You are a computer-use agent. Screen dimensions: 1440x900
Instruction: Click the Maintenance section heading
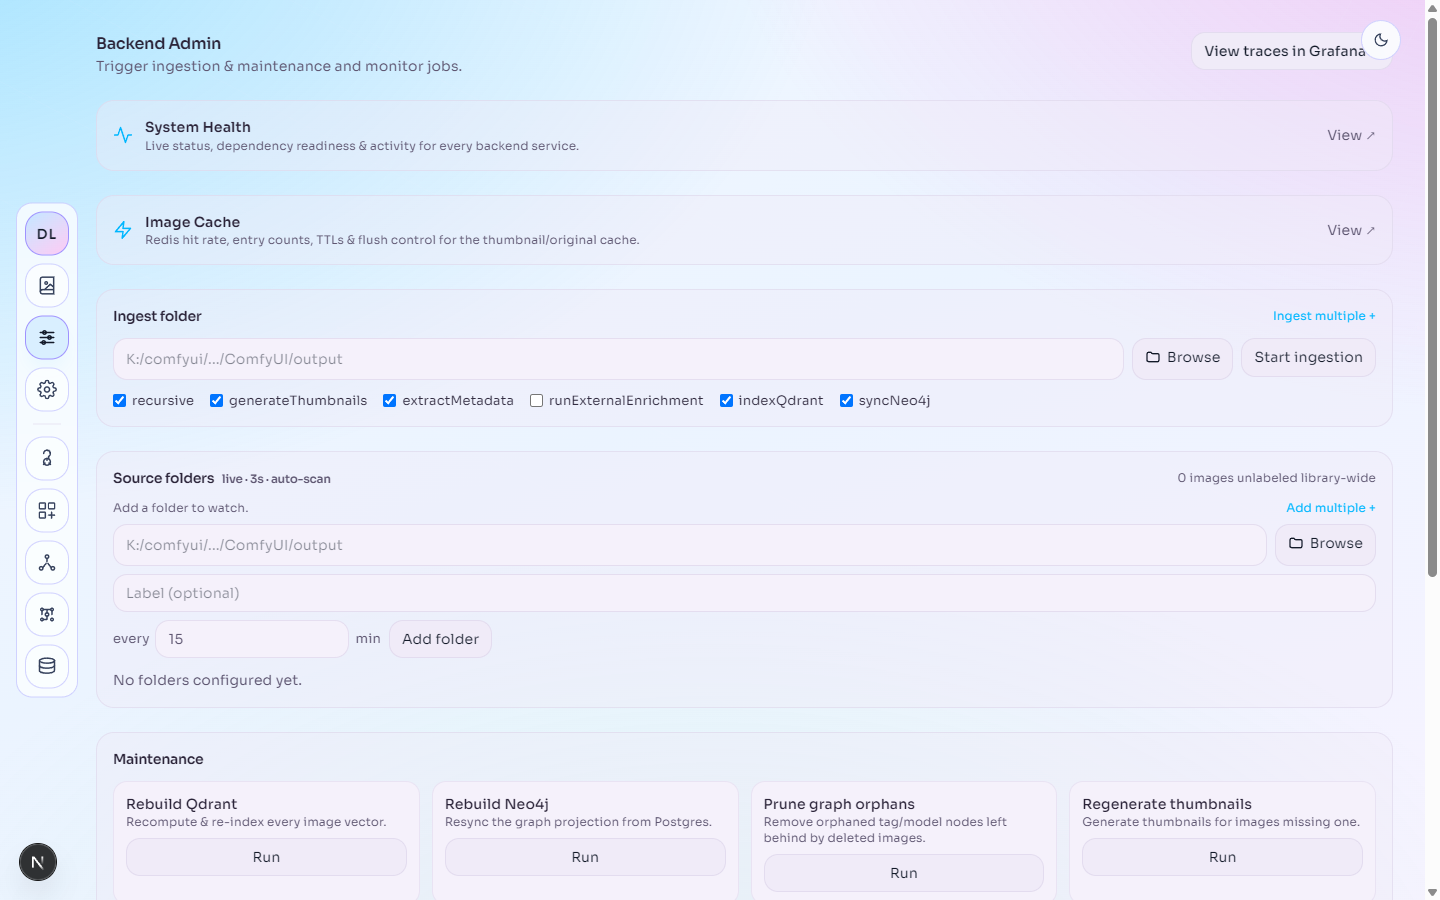pyautogui.click(x=158, y=759)
